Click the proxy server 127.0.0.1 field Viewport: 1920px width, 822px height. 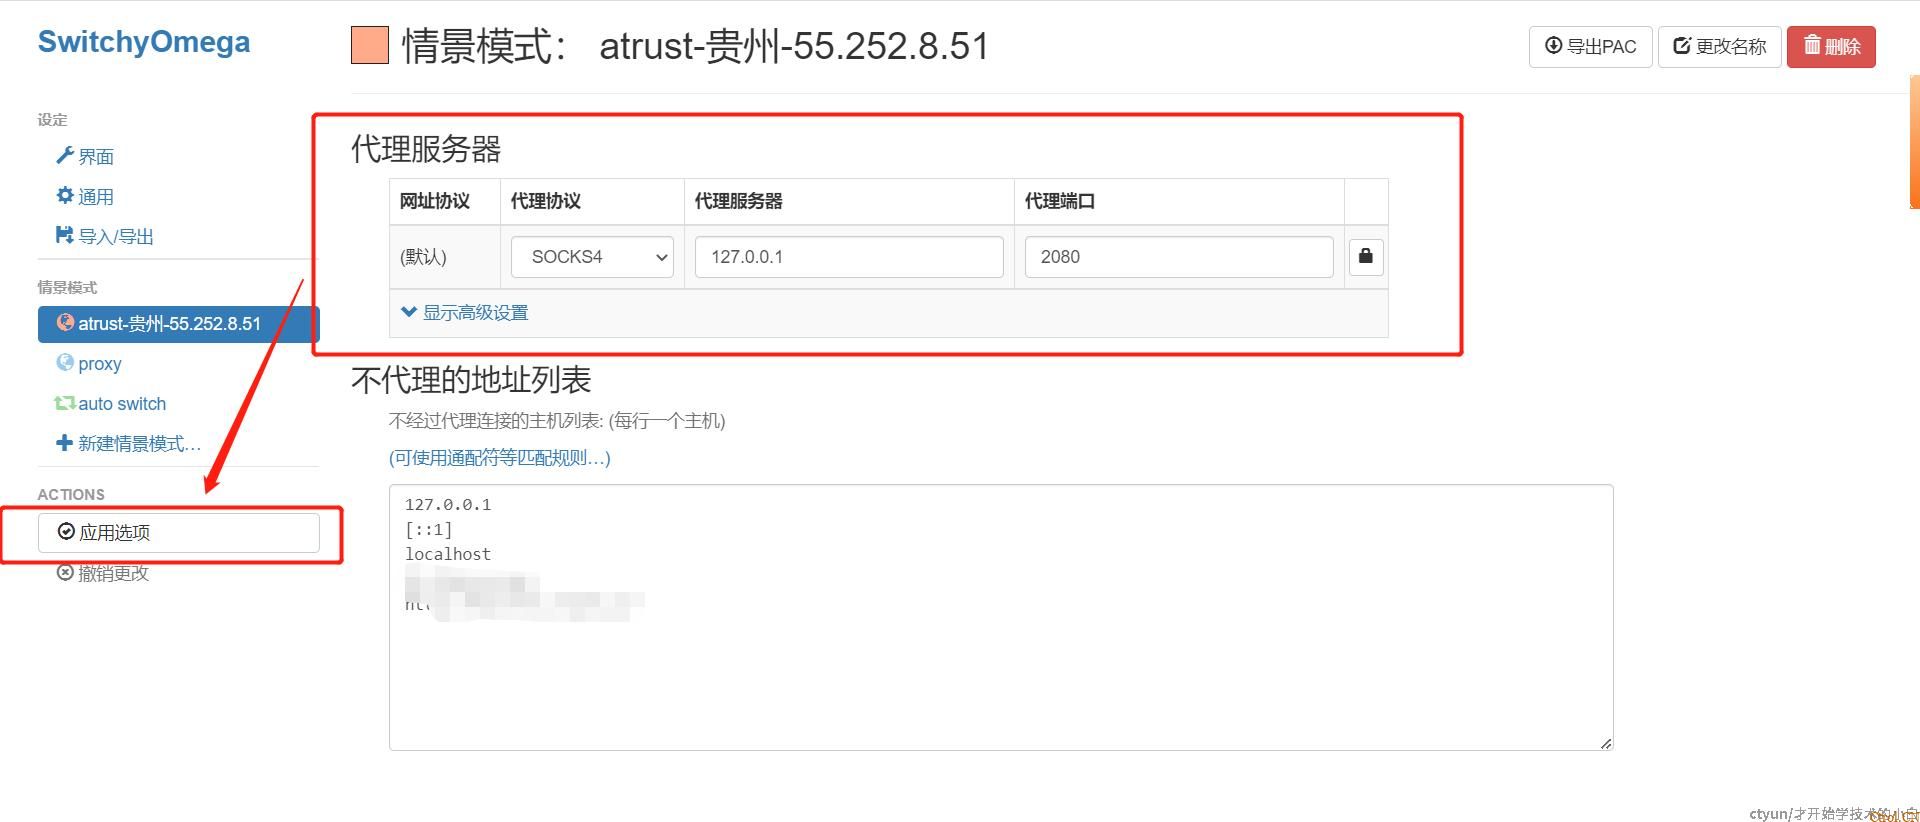pyautogui.click(x=849, y=257)
